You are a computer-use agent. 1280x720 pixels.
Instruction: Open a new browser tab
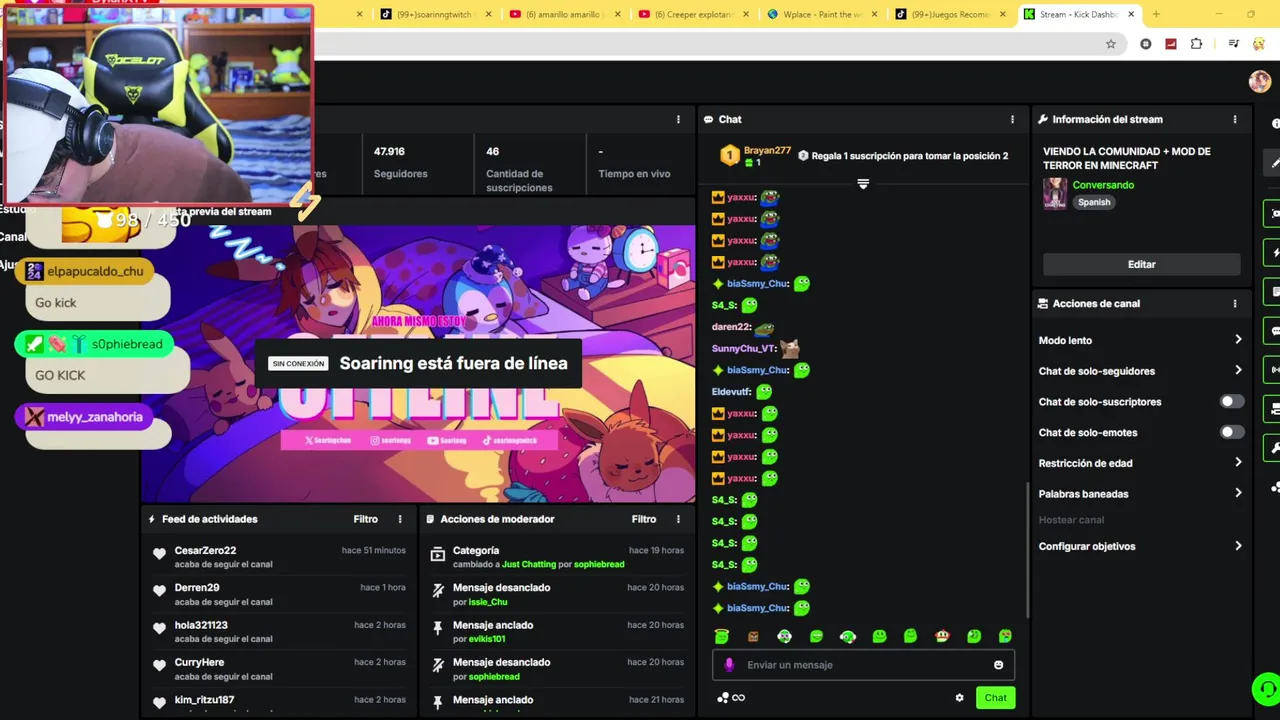(x=1156, y=14)
